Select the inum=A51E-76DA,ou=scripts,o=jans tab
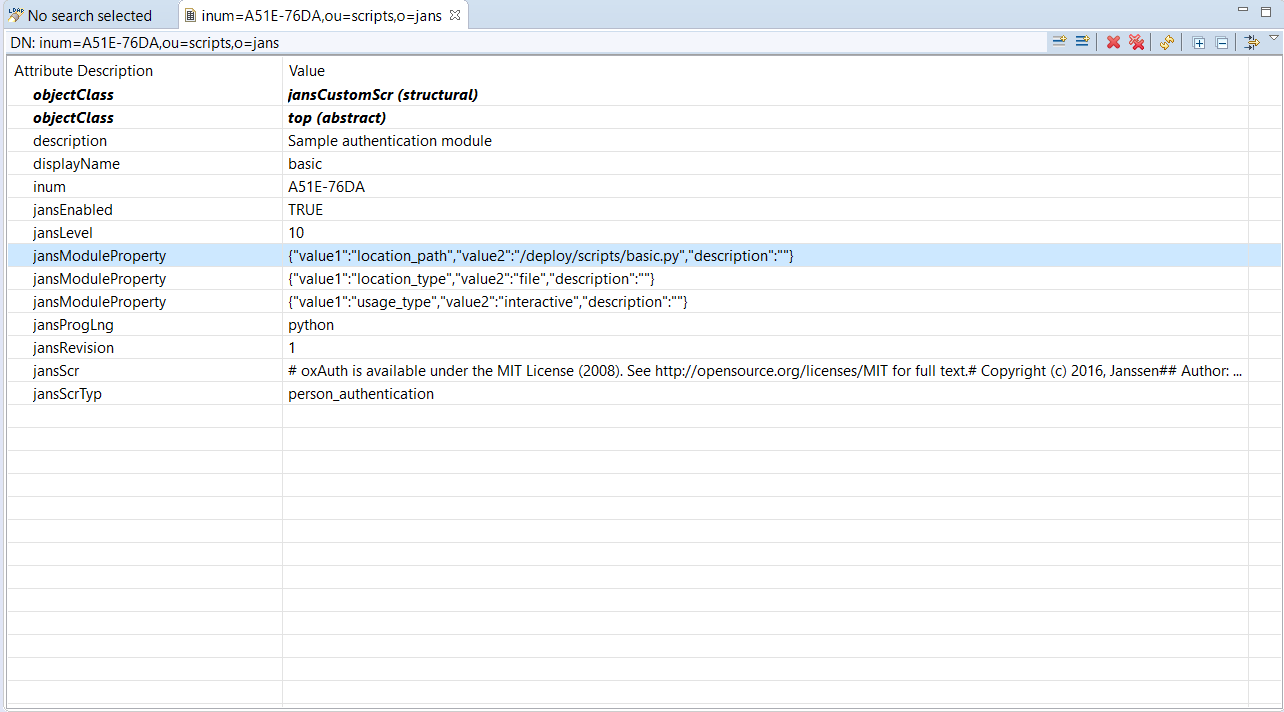Viewport: 1284px width, 712px height. click(320, 15)
